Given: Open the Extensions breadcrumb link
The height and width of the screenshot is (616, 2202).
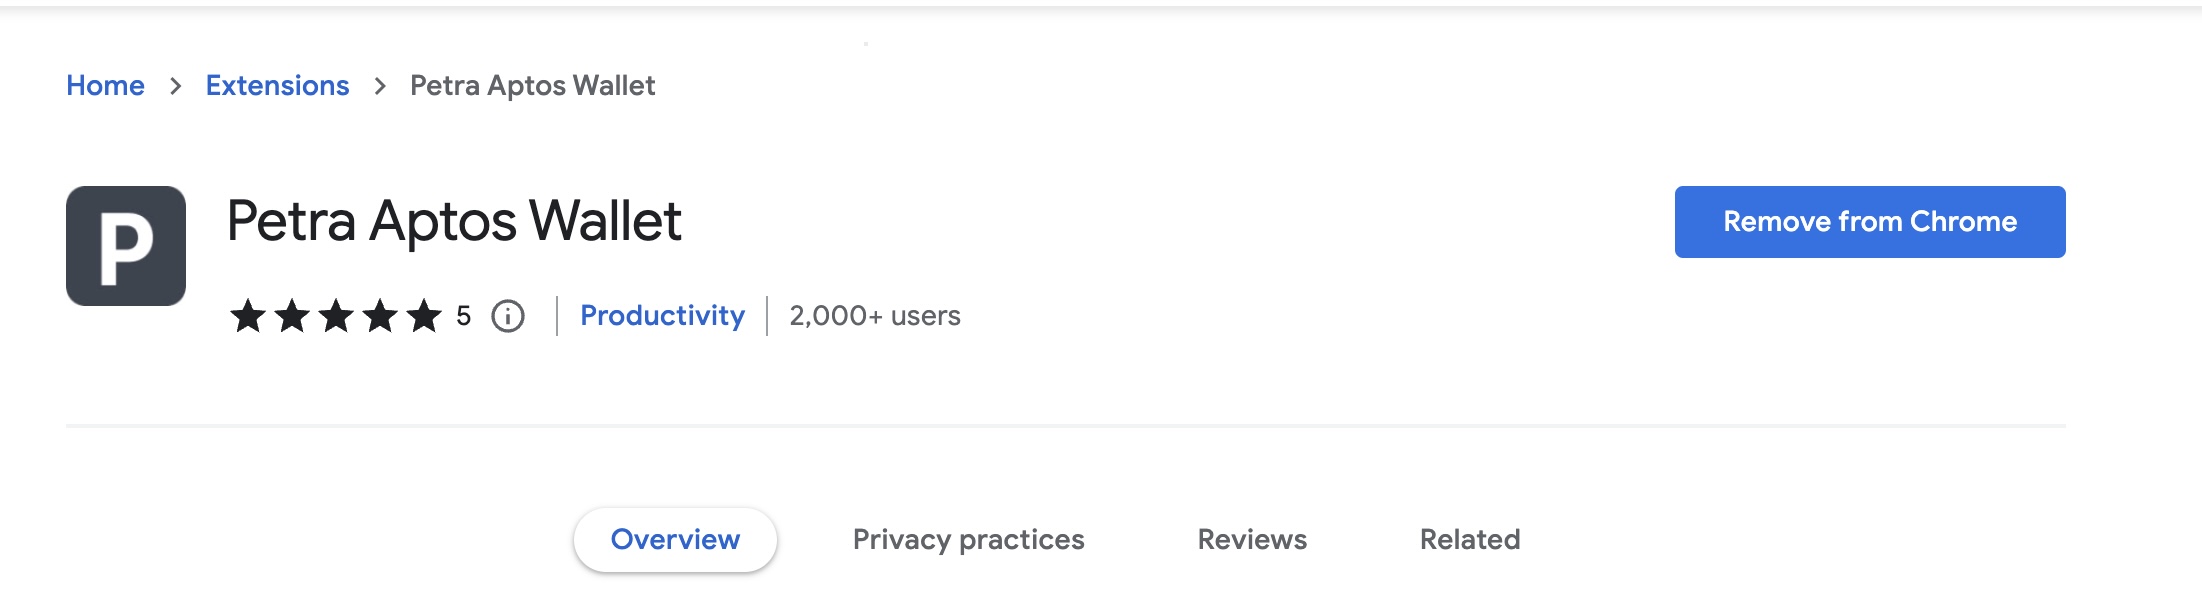Looking at the screenshot, I should coord(277,86).
